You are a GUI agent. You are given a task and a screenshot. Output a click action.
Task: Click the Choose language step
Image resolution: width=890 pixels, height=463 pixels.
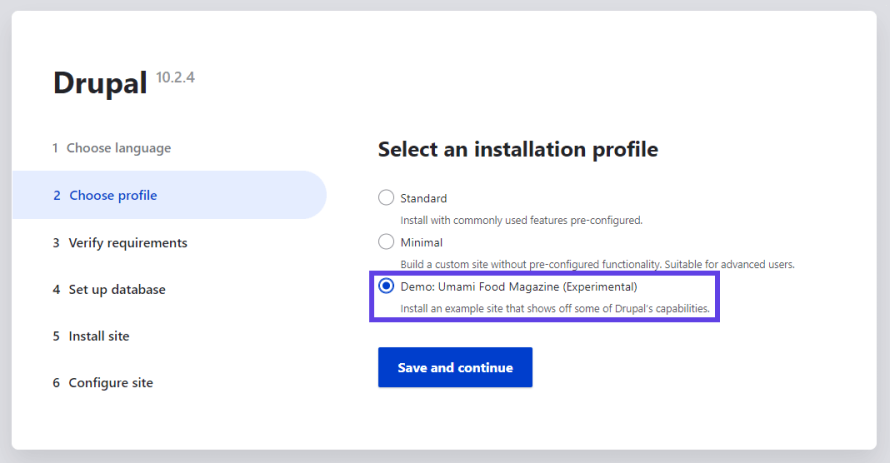(112, 148)
